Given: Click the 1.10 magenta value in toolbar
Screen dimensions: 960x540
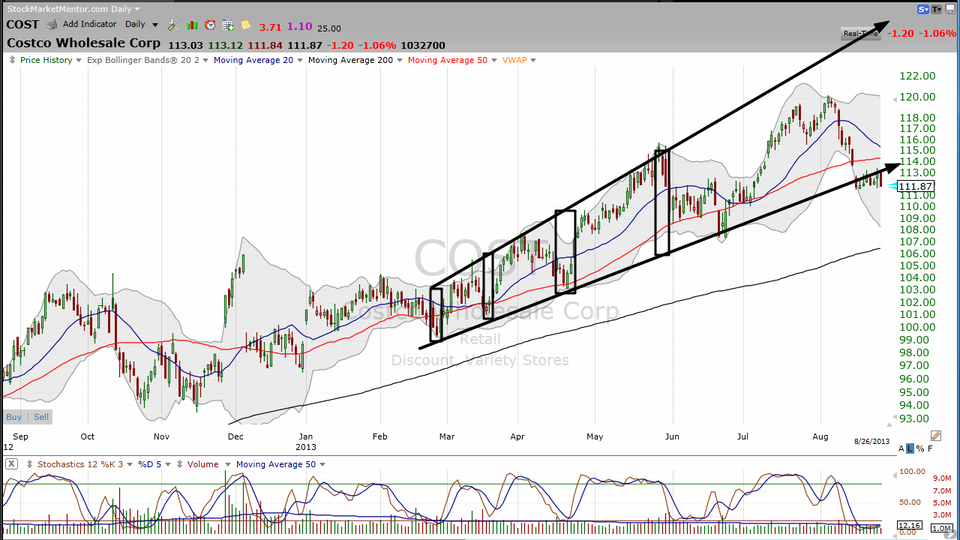Looking at the screenshot, I should (299, 26).
